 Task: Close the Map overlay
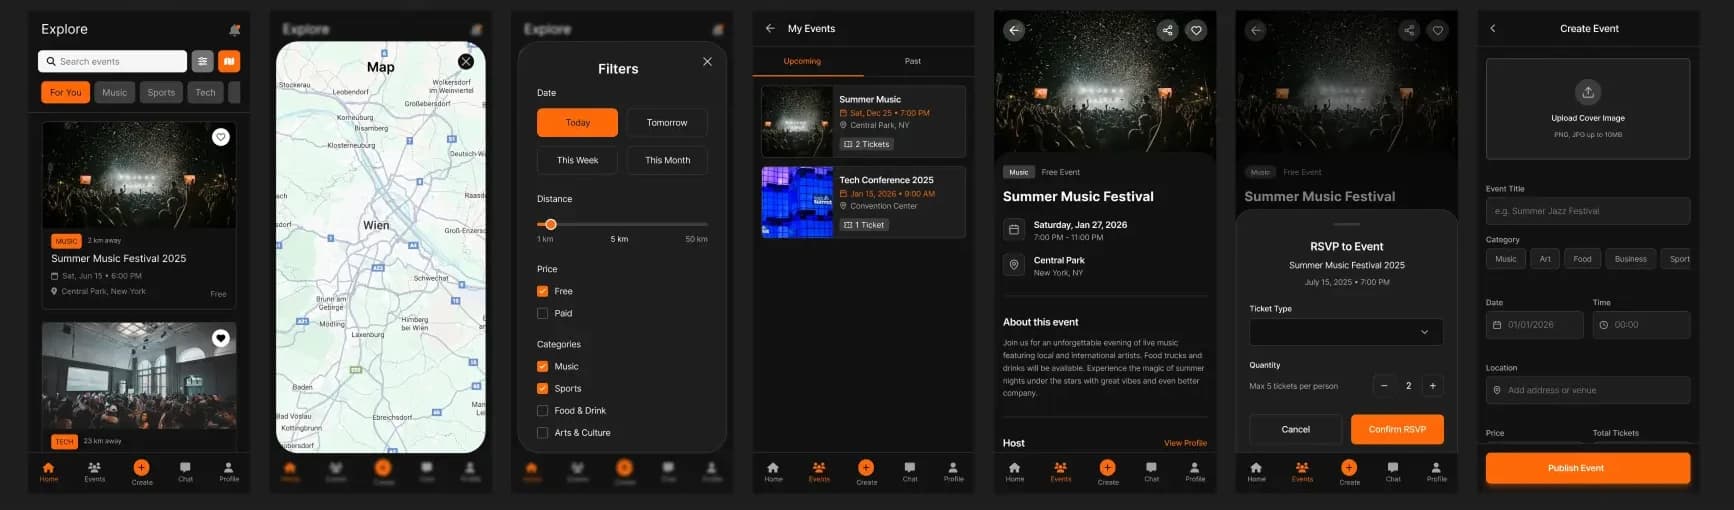[466, 62]
